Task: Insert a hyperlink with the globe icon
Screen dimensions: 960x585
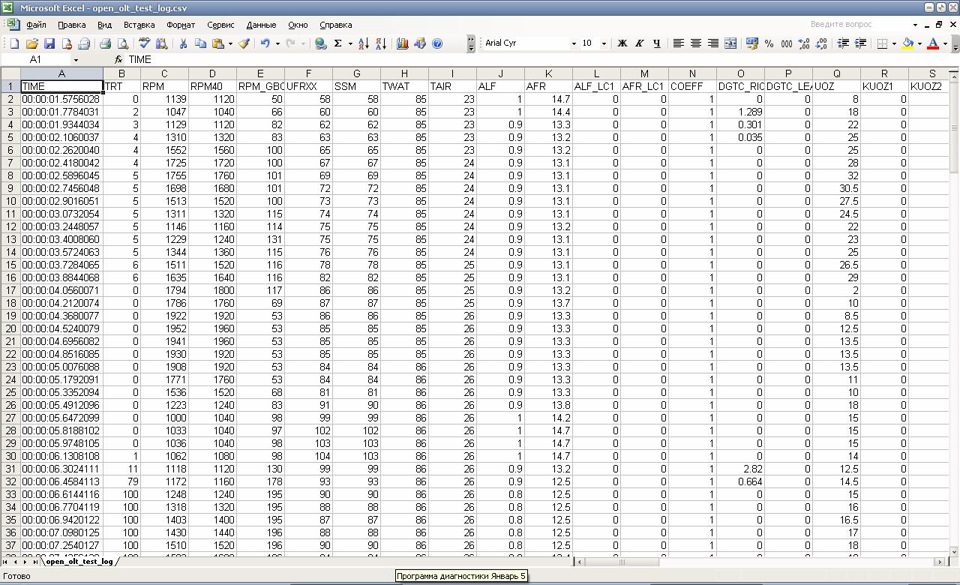Action: 320,43
